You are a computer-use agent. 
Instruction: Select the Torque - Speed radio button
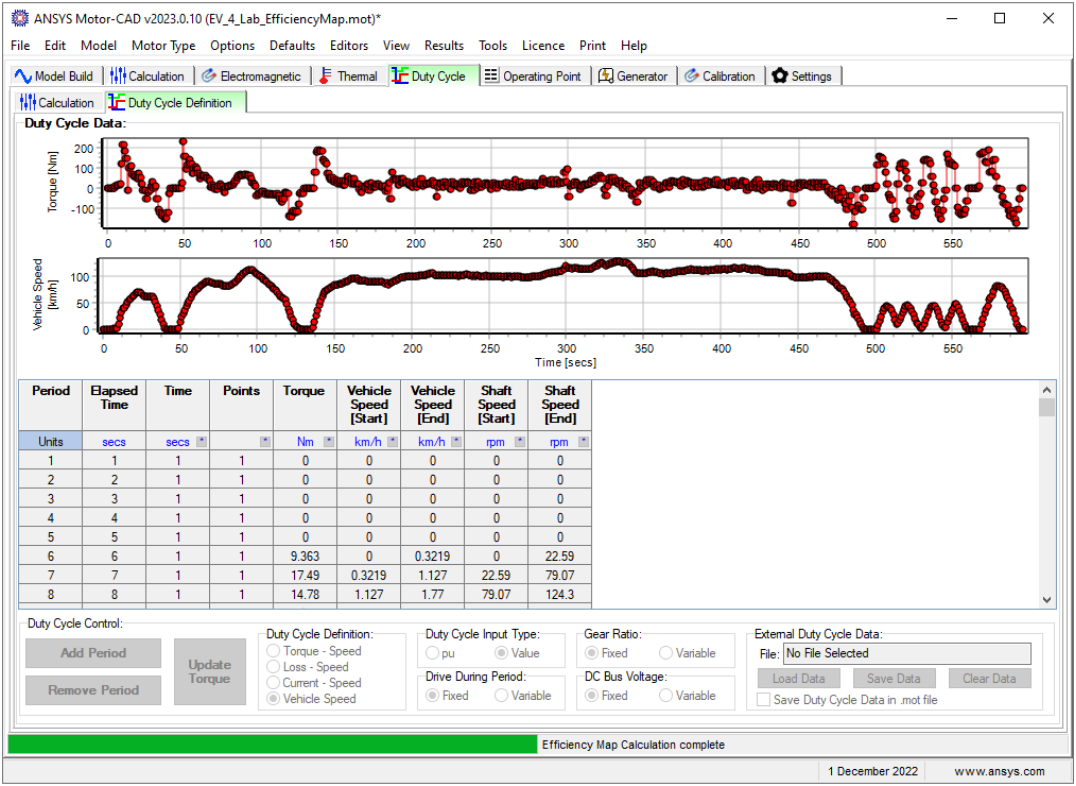273,651
